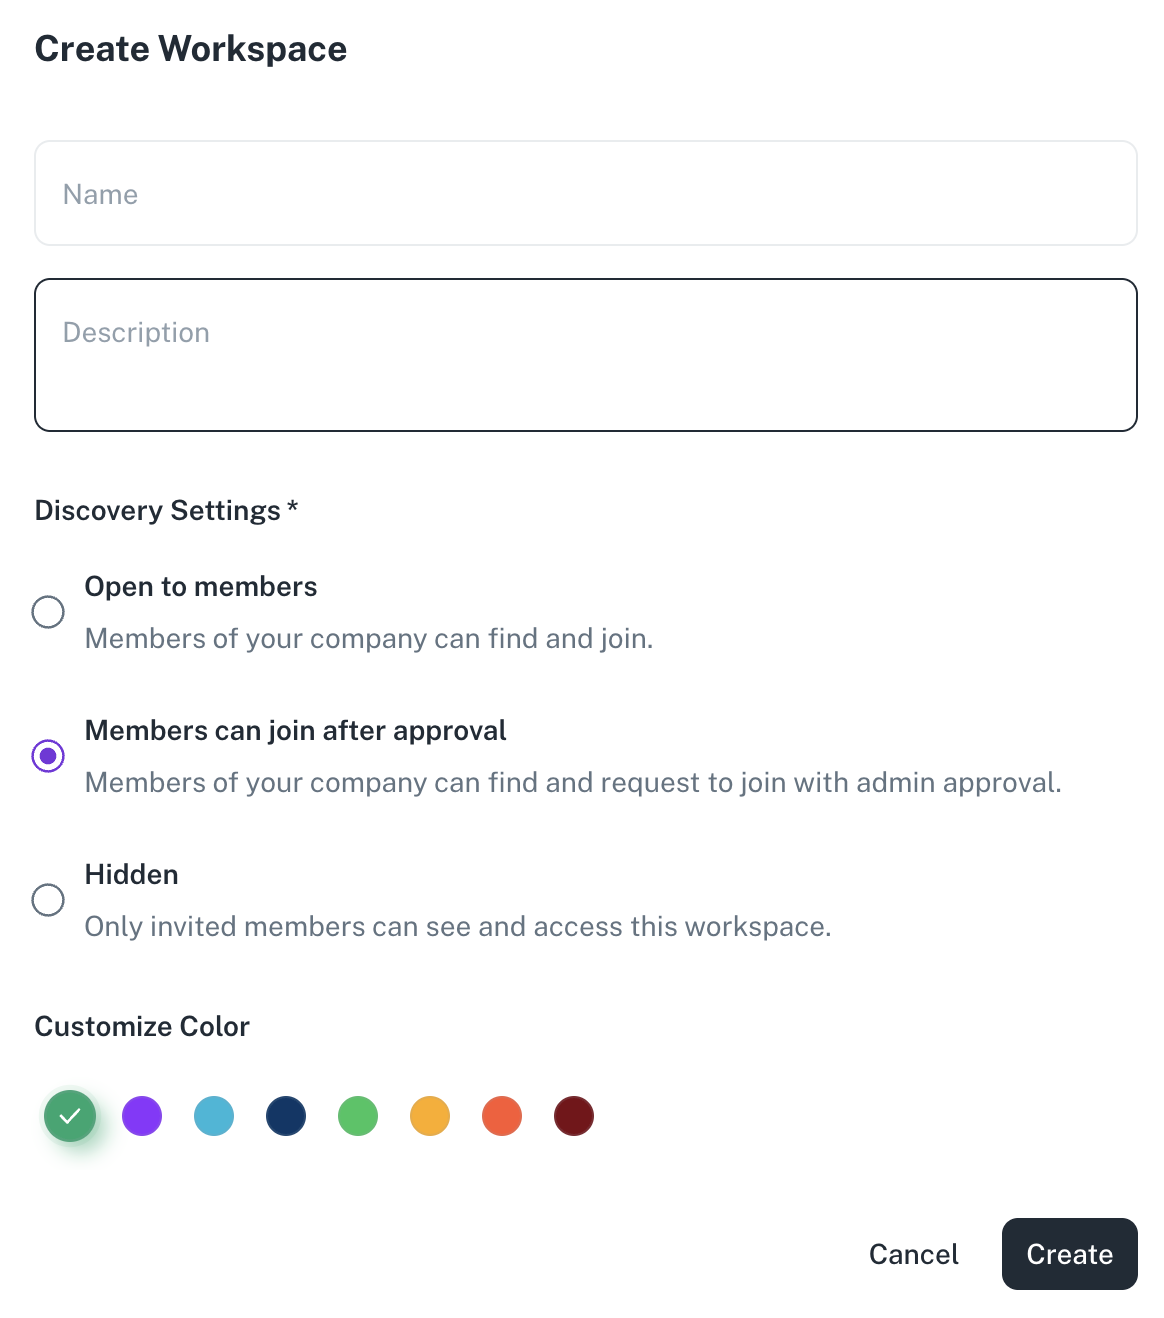The image size is (1164, 1318).
Task: Select the Open to members radio button
Action: (x=48, y=612)
